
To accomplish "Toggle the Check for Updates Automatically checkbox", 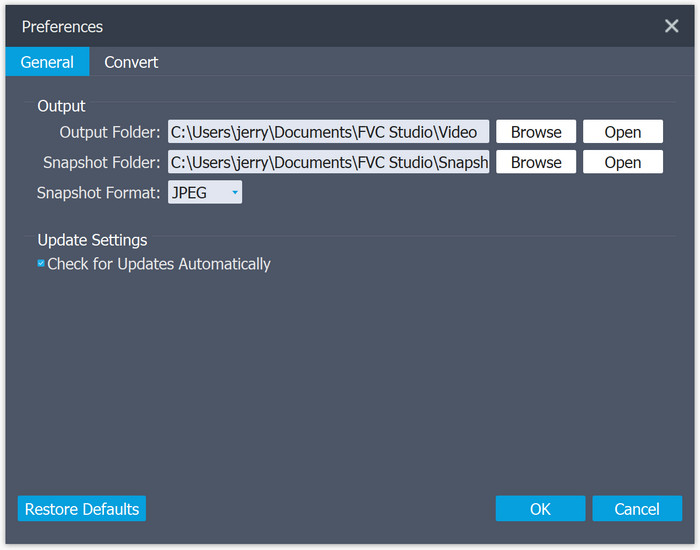I will pos(41,264).
